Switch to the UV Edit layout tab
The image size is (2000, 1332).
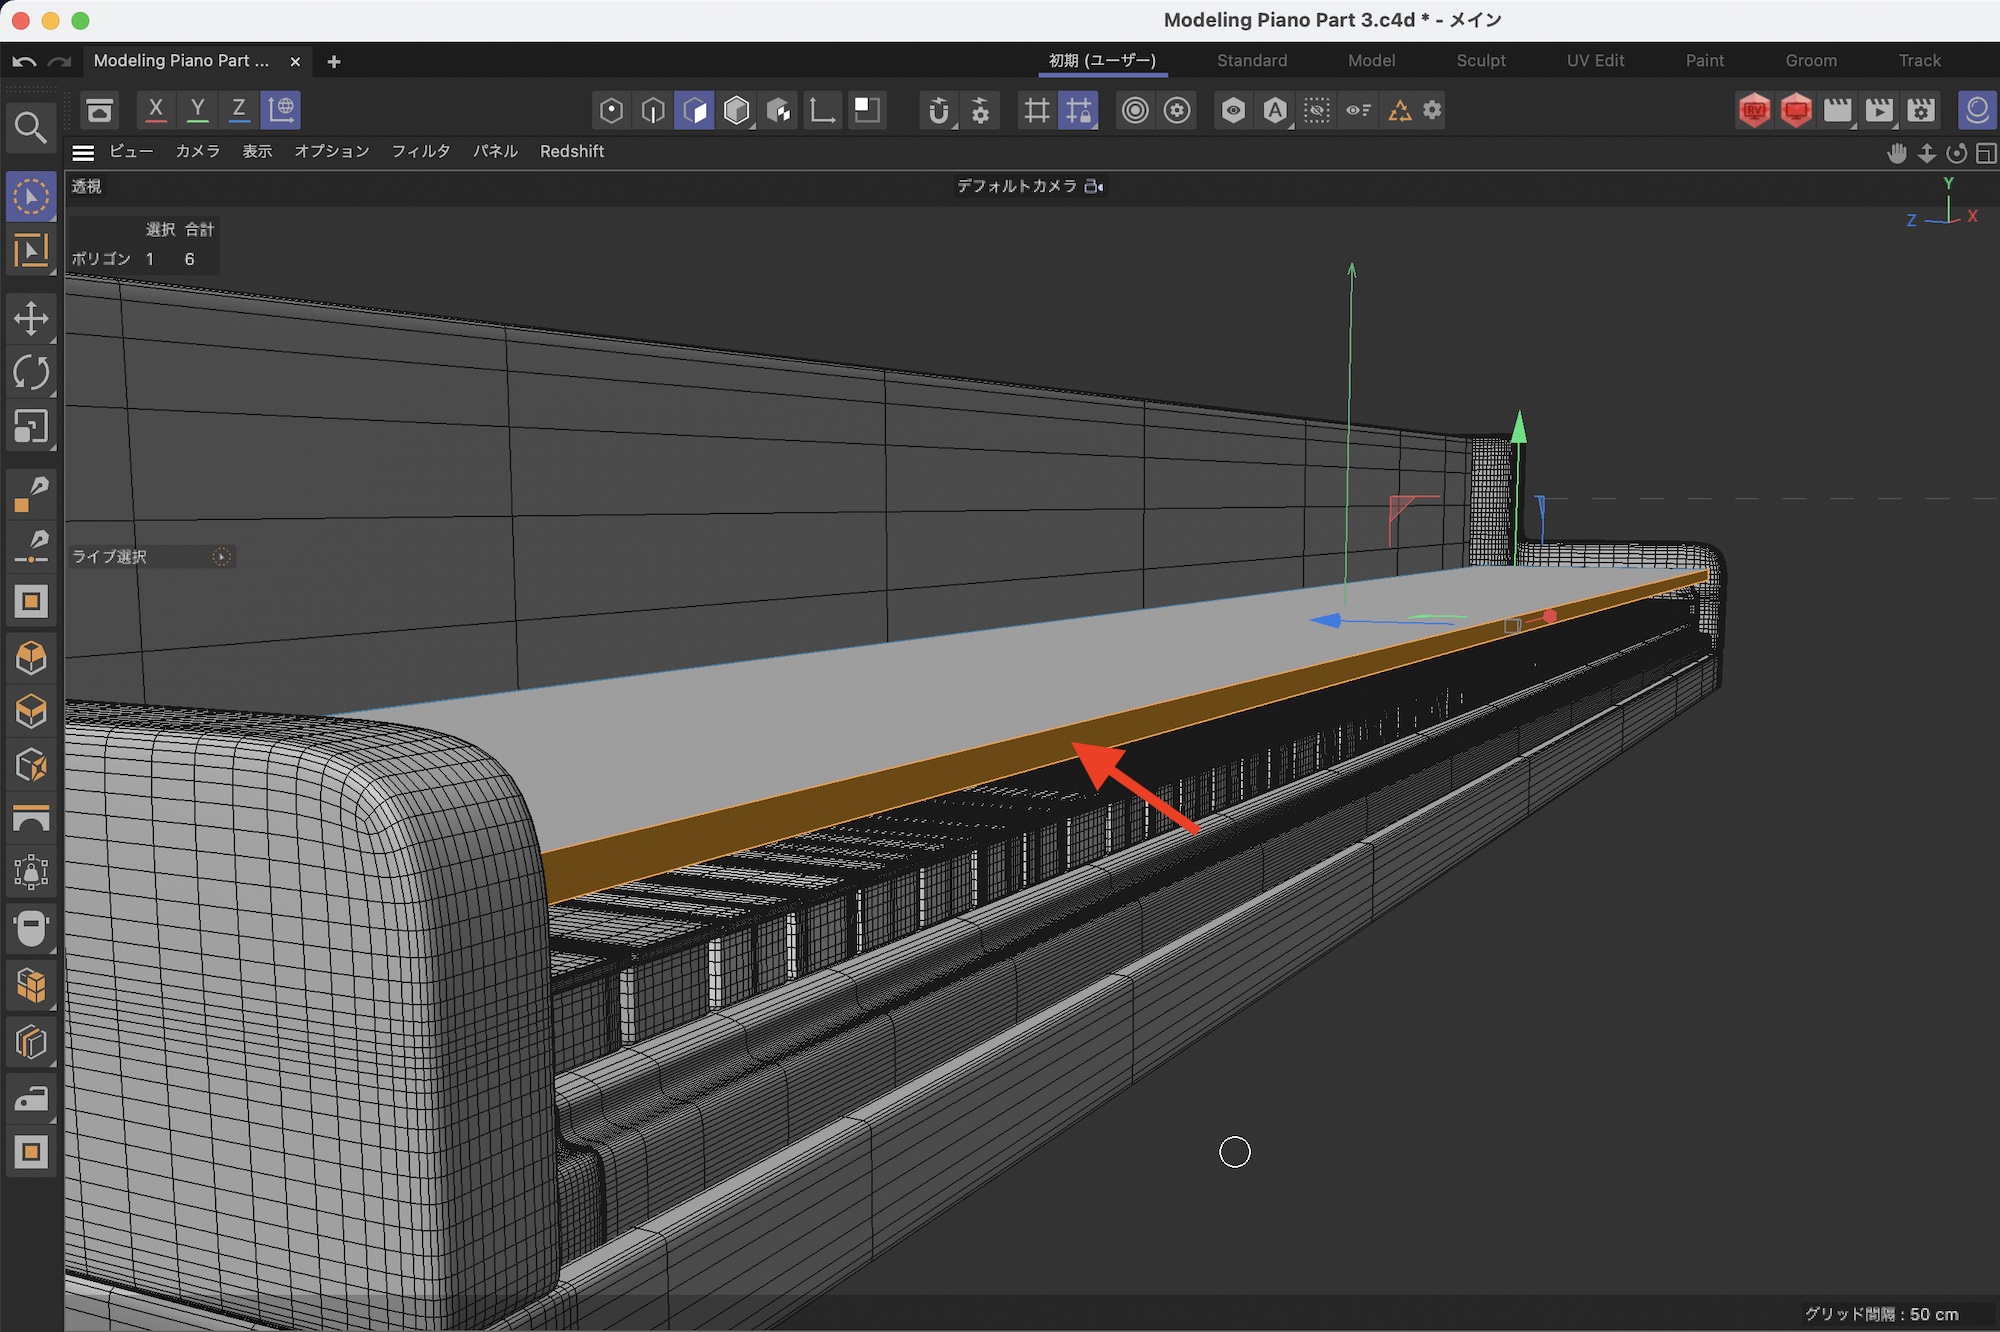coord(1595,61)
